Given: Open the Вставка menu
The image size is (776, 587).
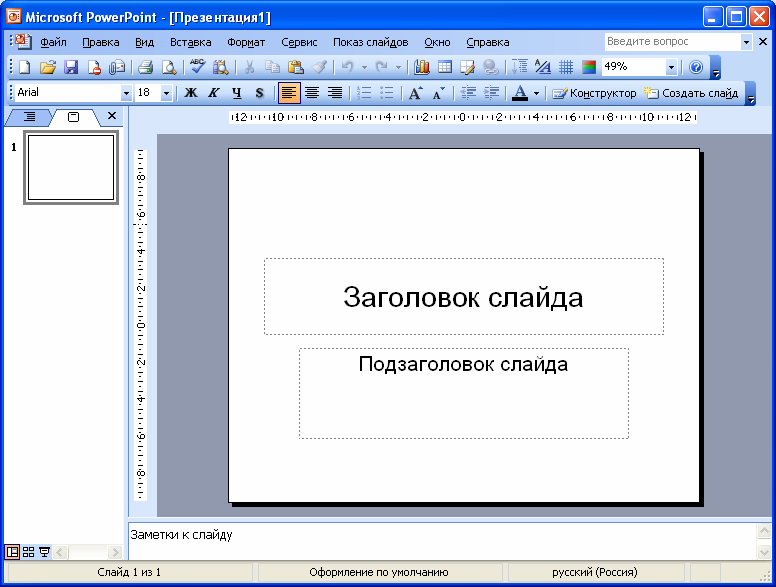Looking at the screenshot, I should pos(190,42).
